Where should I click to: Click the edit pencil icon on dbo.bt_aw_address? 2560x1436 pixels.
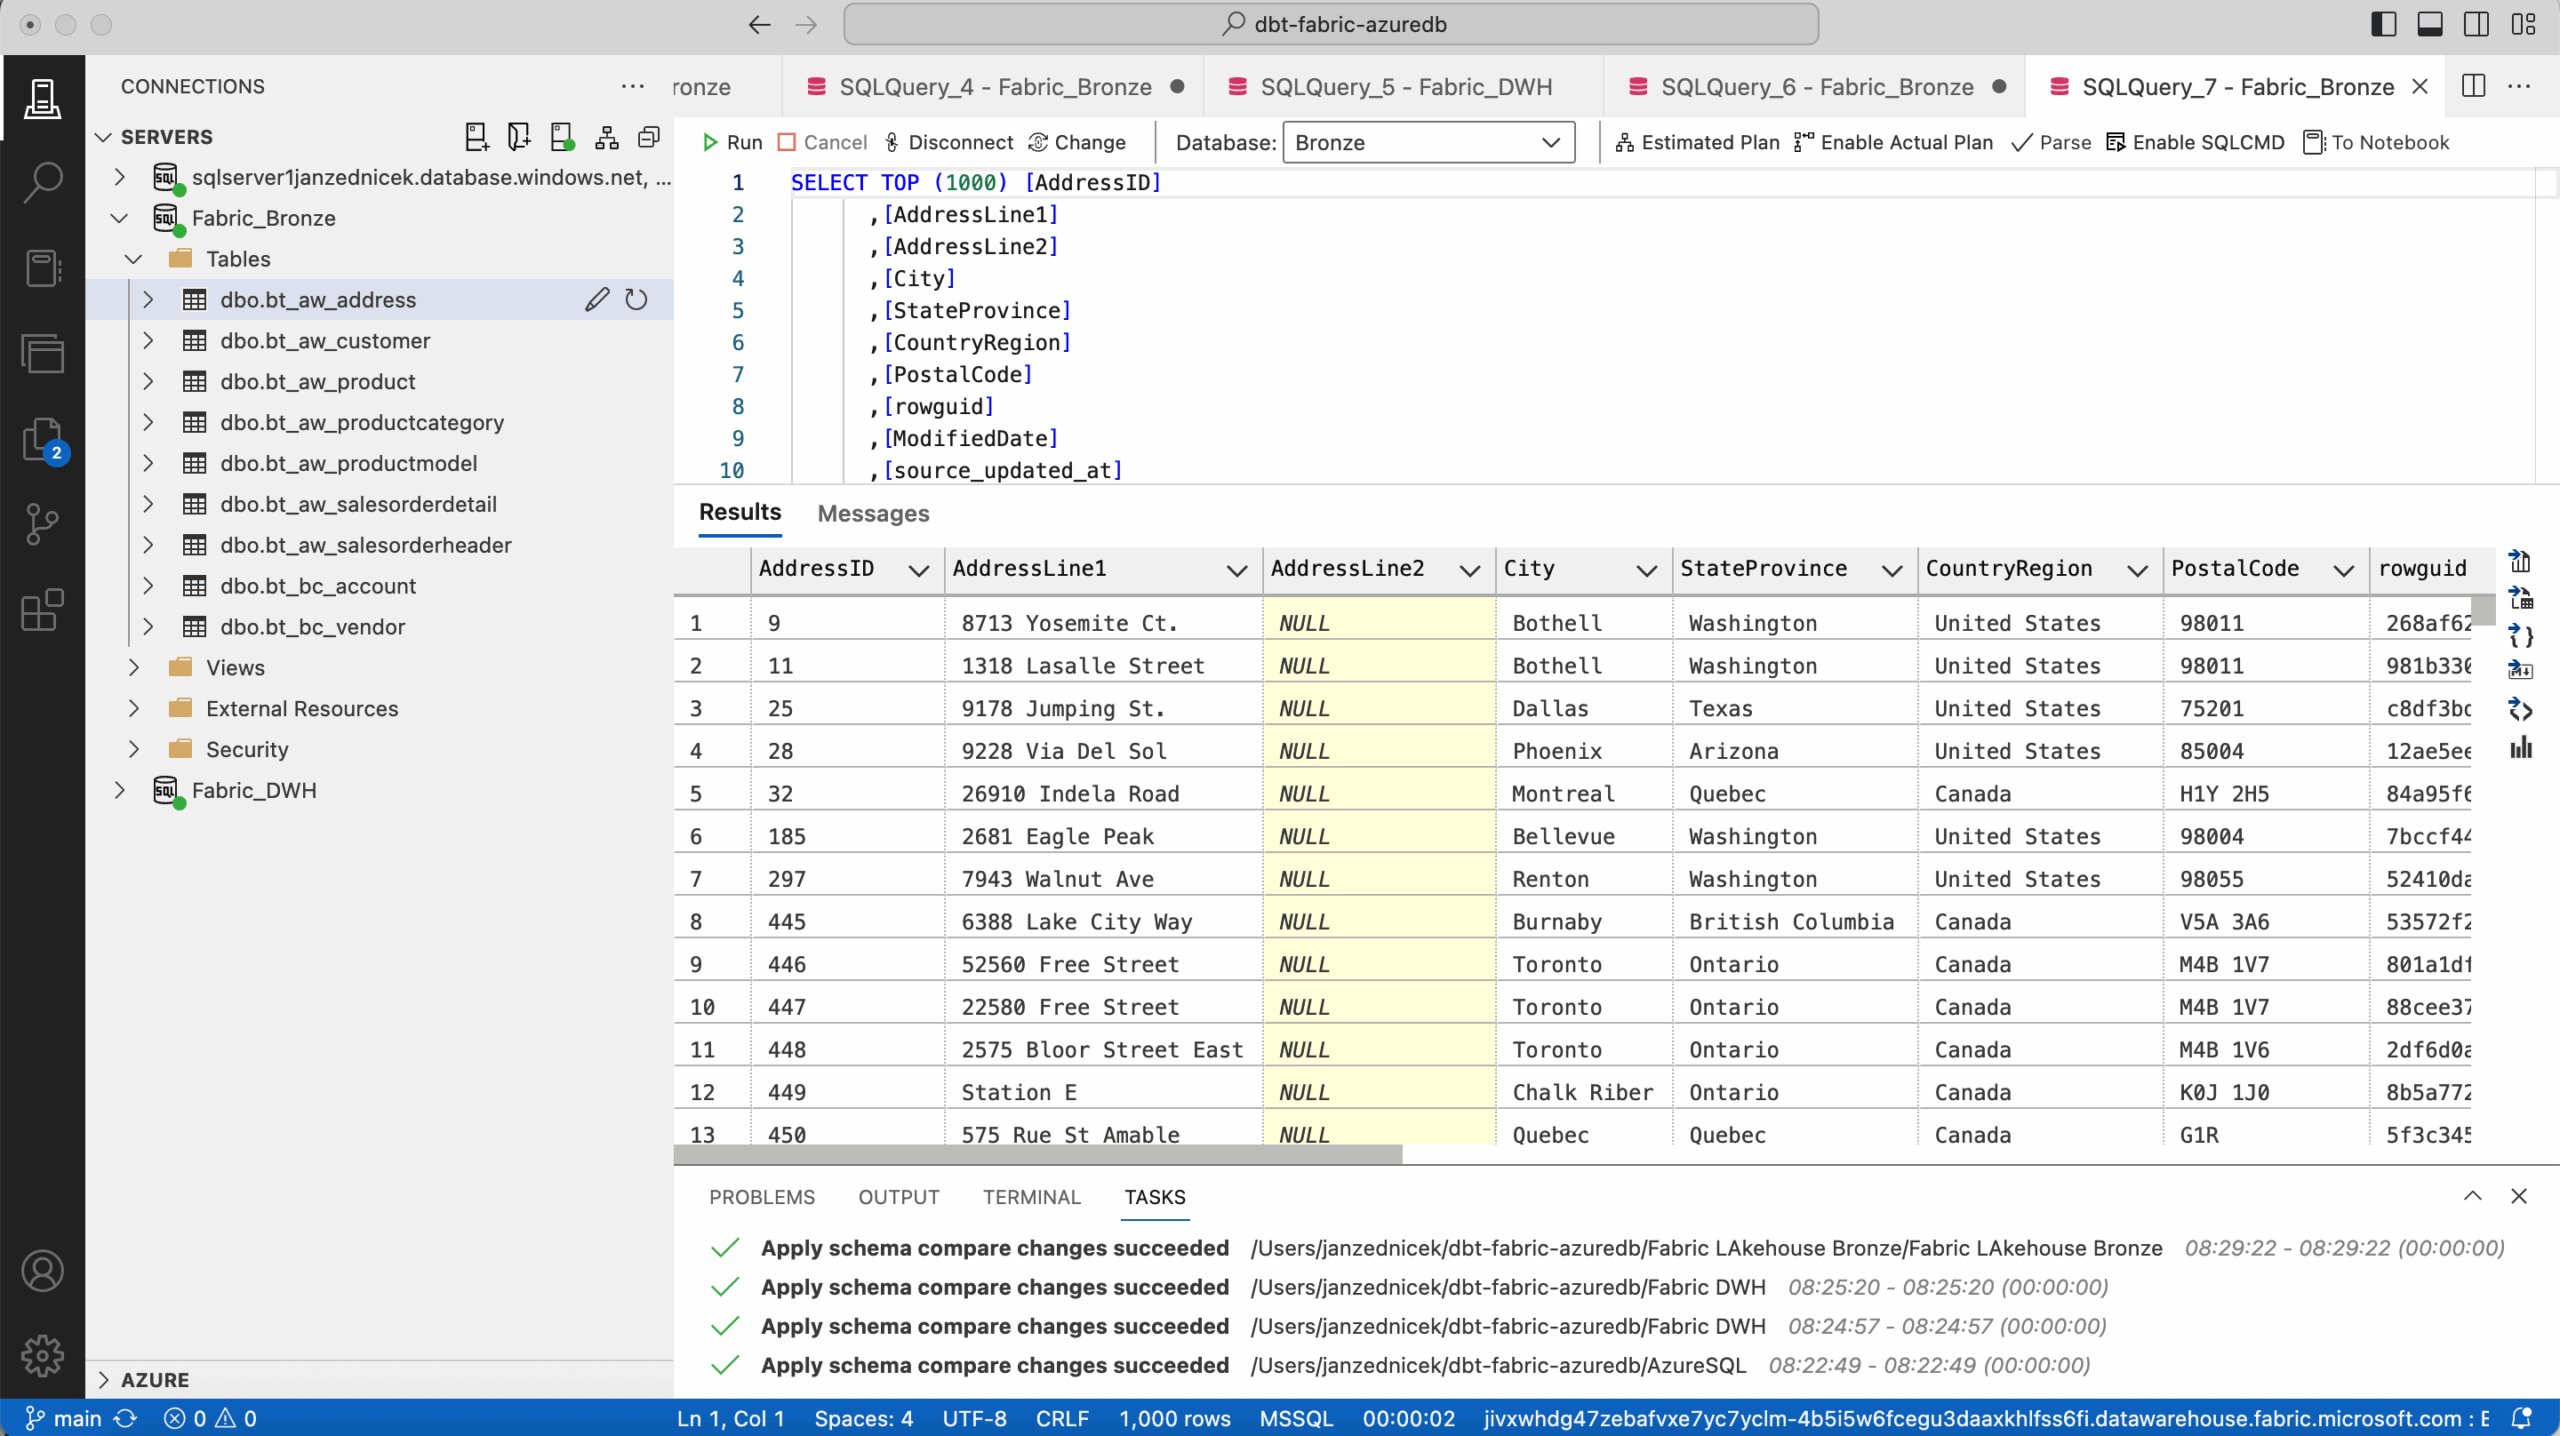597,300
